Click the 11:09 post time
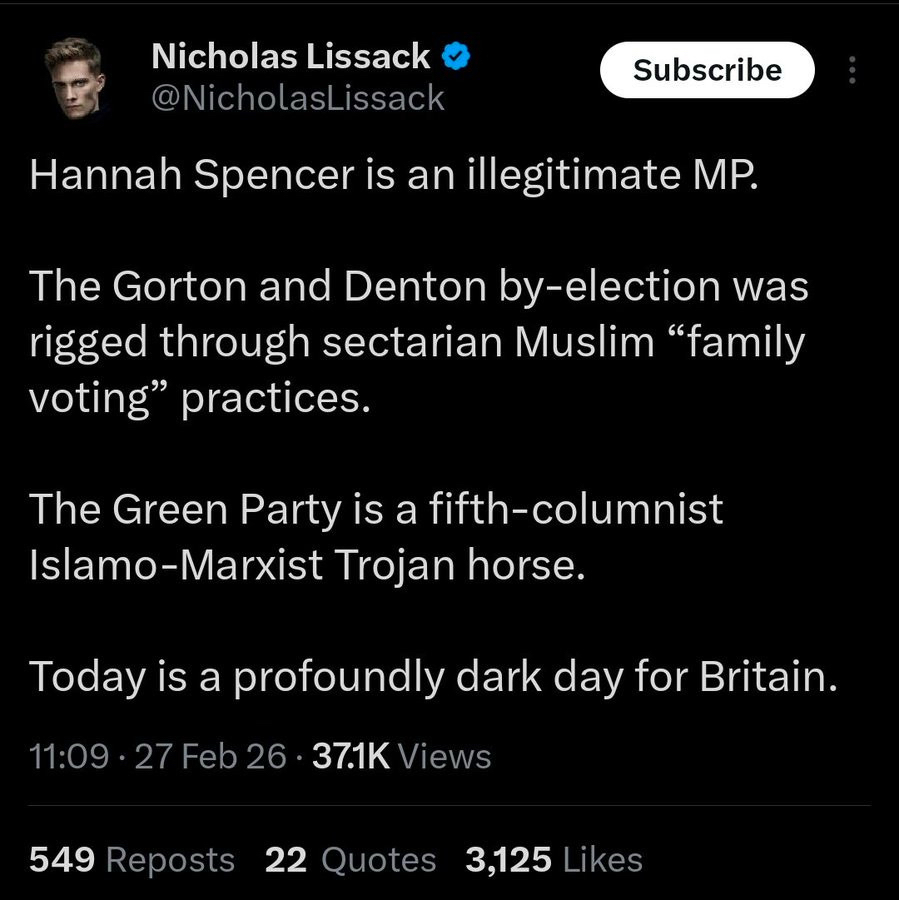The image size is (899, 900). 69,755
